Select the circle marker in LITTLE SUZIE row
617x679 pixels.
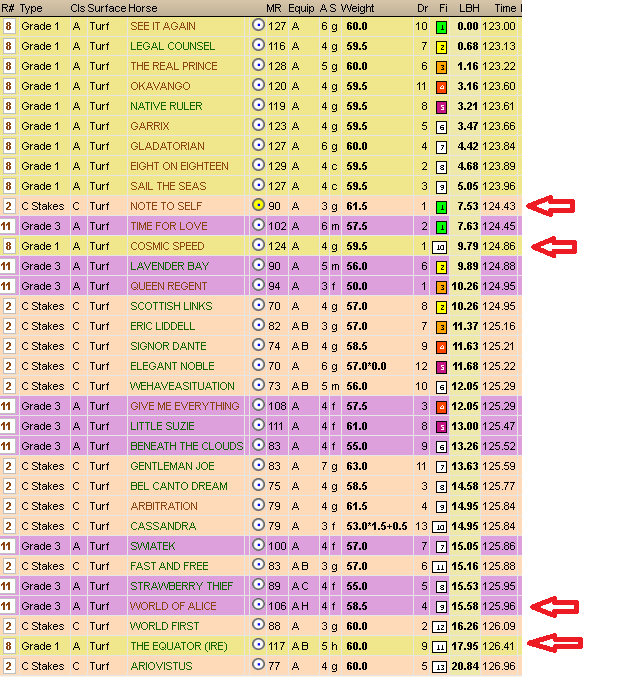point(258,426)
